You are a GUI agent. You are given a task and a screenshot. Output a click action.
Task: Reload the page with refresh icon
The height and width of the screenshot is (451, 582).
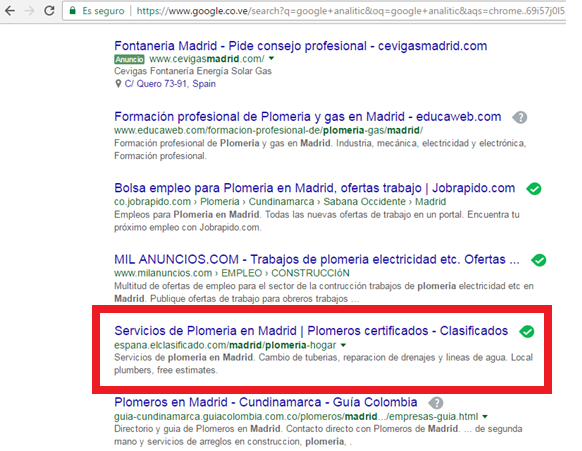[x=49, y=10]
